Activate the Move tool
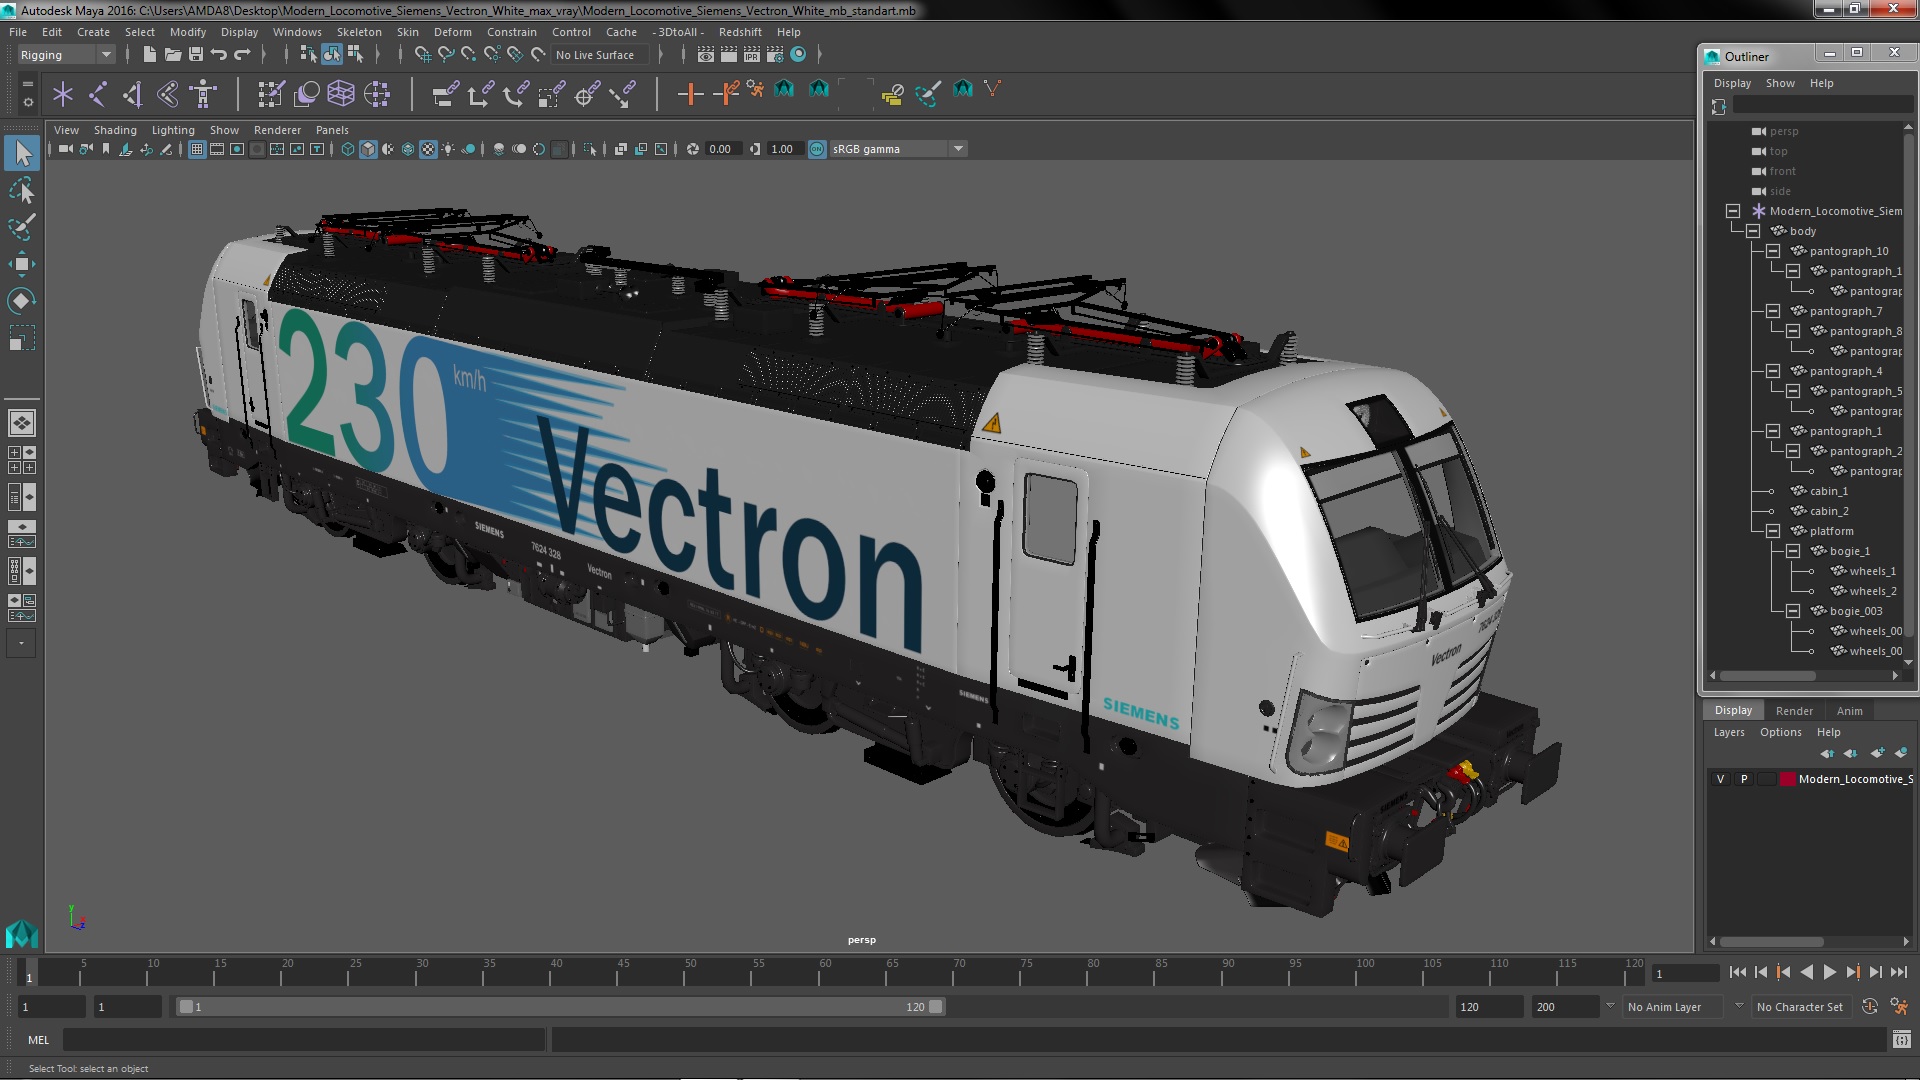The image size is (1920, 1080). click(21, 264)
